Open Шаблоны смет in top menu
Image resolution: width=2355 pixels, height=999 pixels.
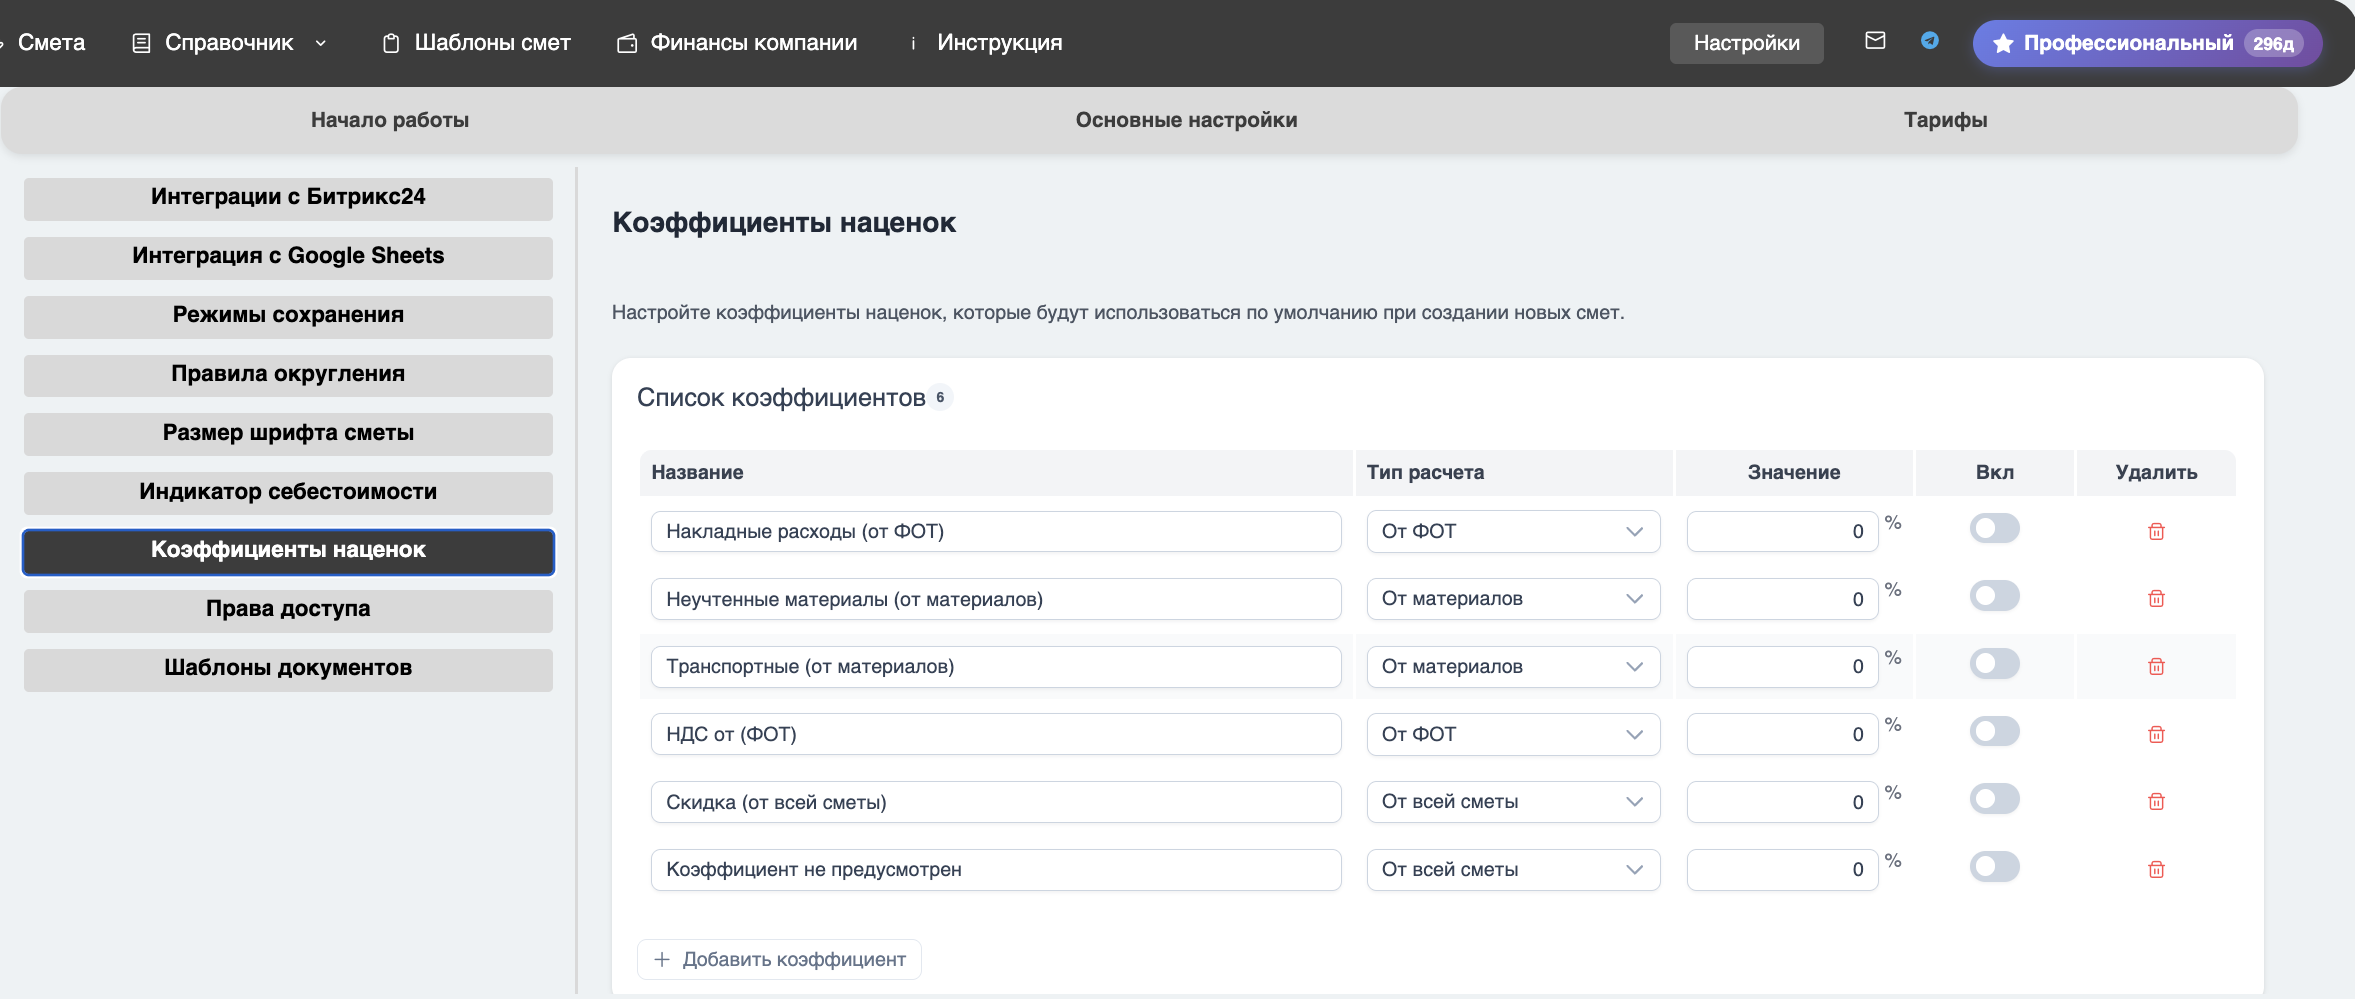click(x=477, y=43)
